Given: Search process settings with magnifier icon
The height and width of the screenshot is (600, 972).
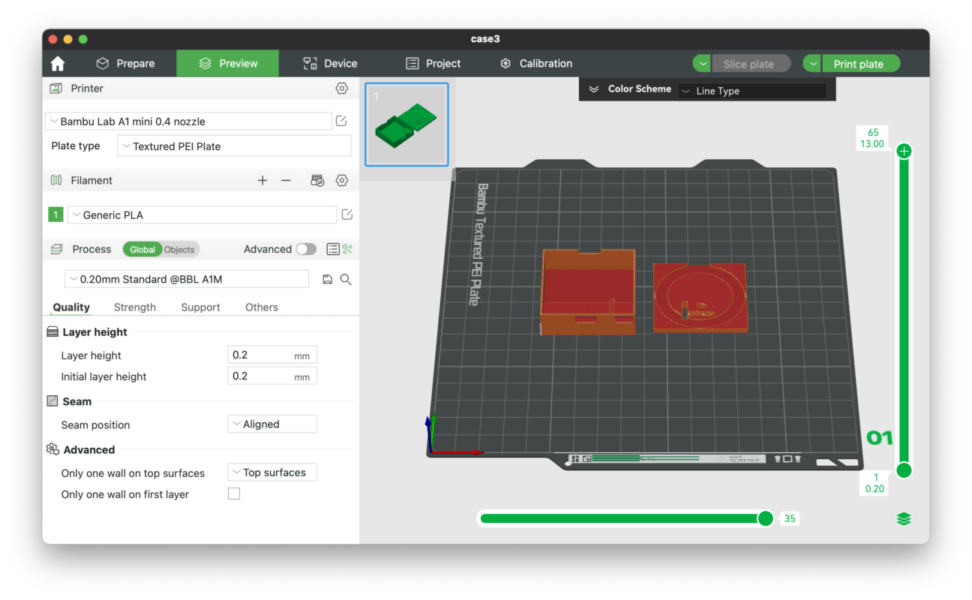Looking at the screenshot, I should pyautogui.click(x=346, y=280).
